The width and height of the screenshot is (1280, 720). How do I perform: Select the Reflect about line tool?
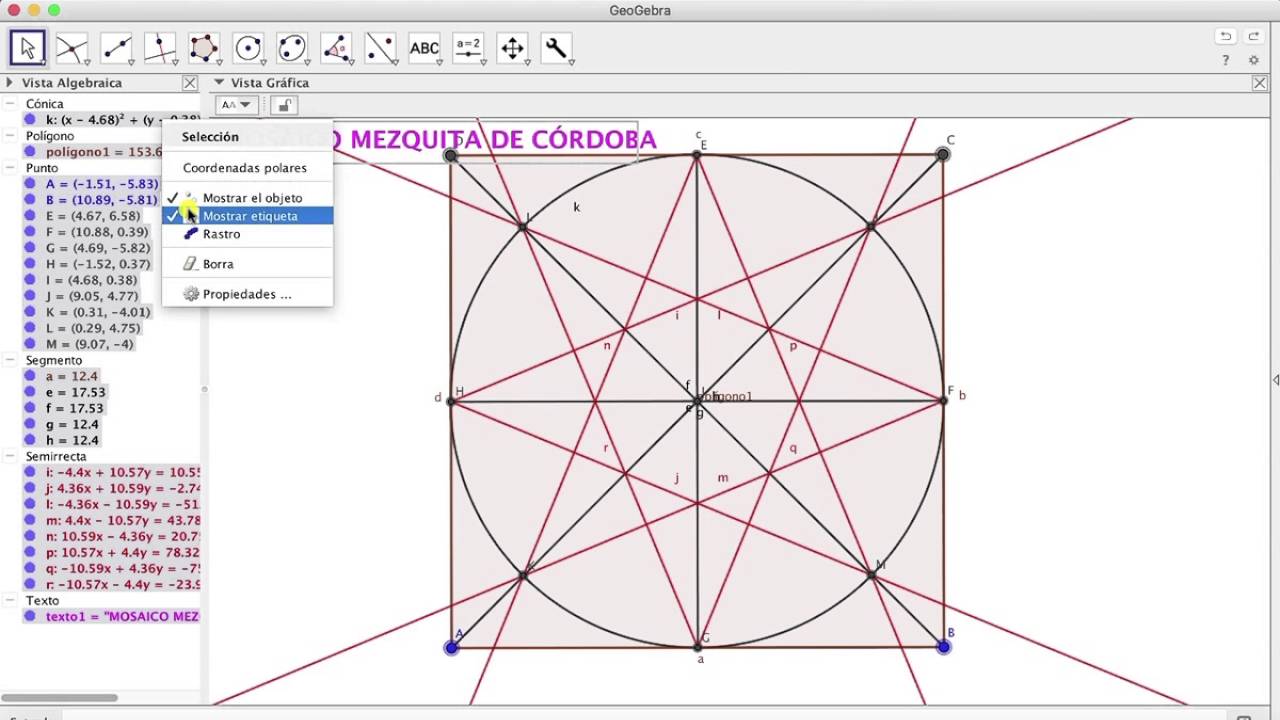point(380,47)
